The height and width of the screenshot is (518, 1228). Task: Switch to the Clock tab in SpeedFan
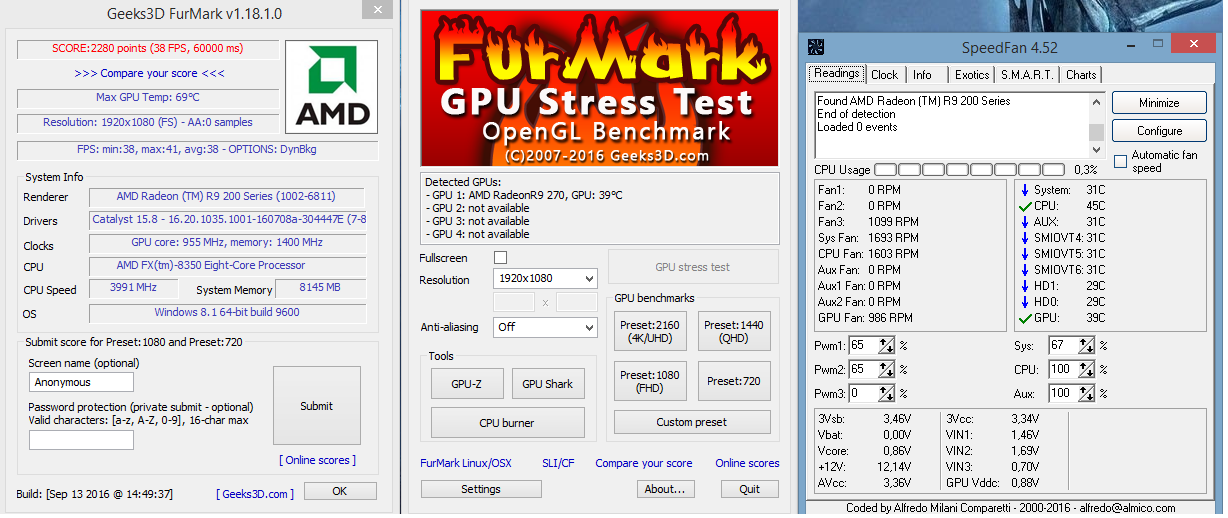click(x=885, y=75)
